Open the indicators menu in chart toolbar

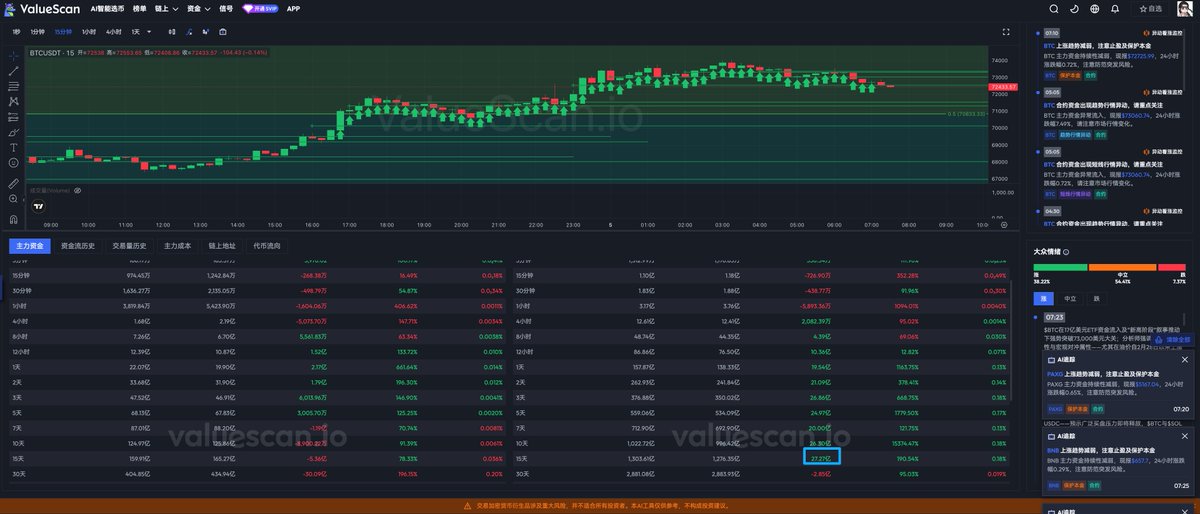(x=188, y=31)
